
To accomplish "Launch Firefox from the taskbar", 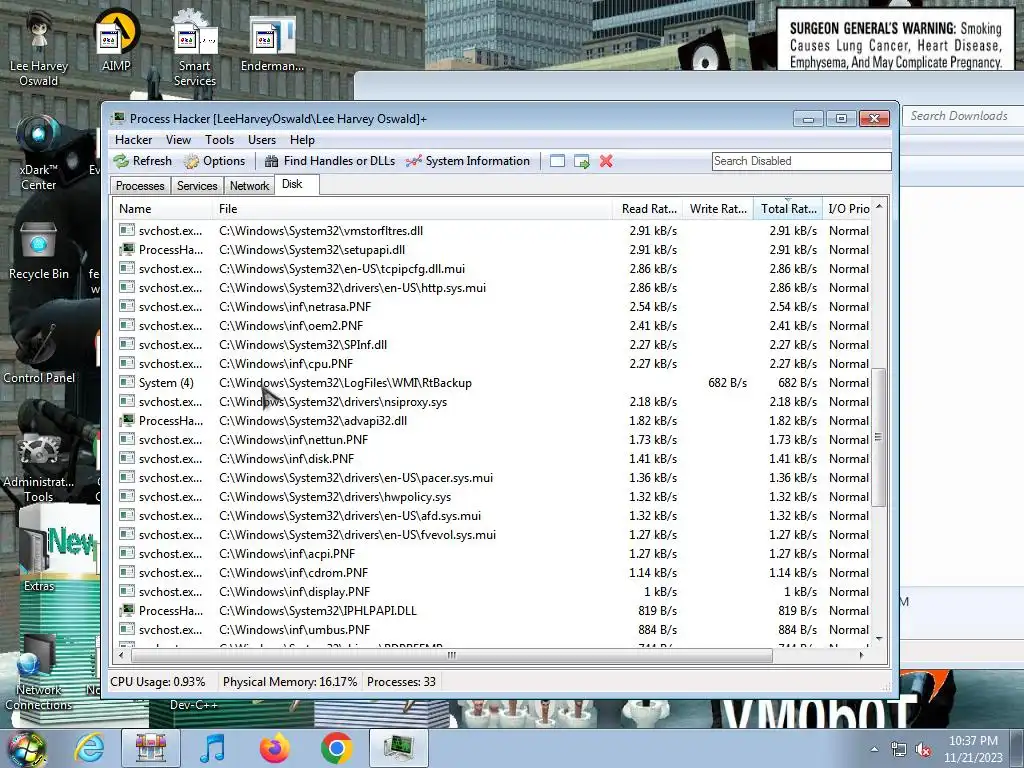I will (274, 748).
